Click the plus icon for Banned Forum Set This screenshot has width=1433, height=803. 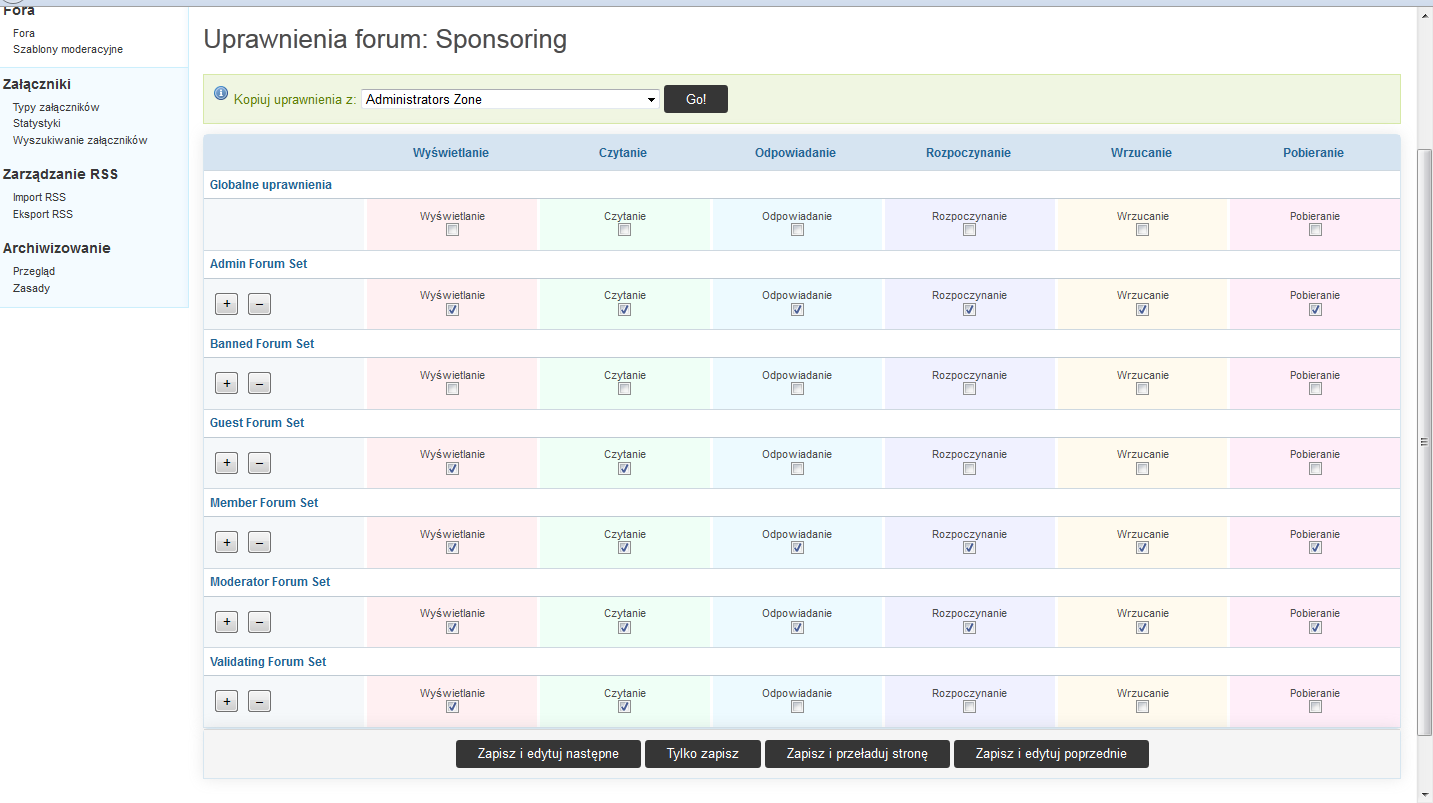[x=227, y=383]
